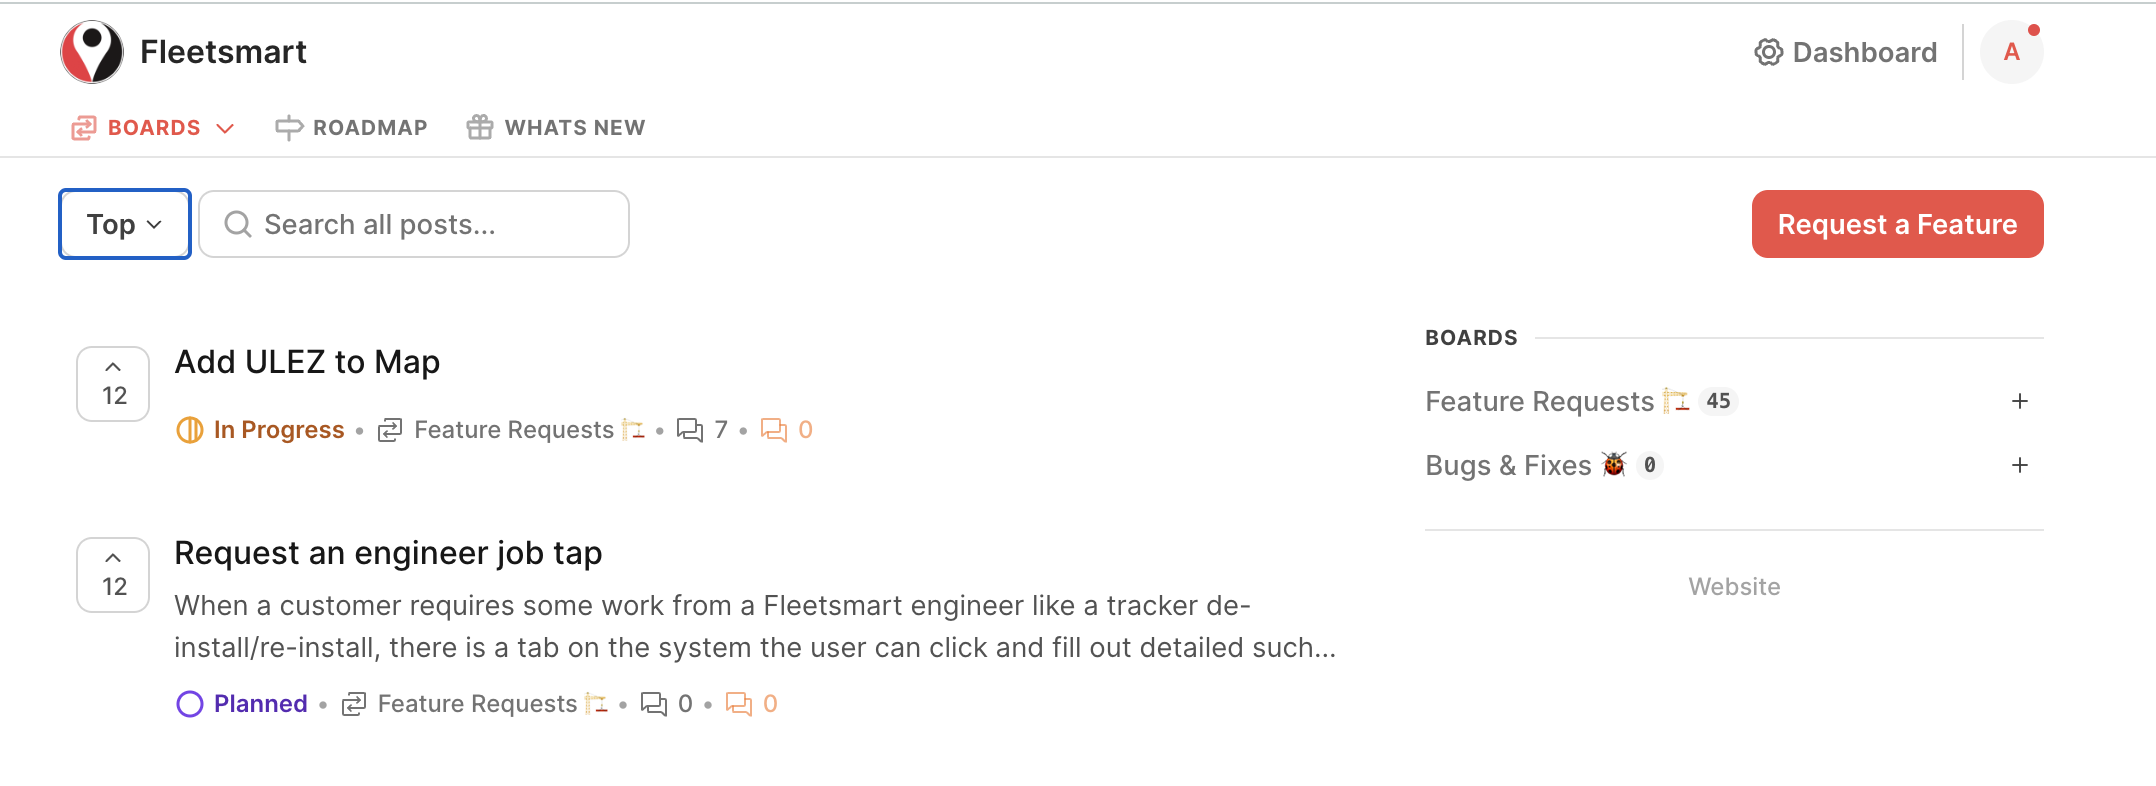
Task: Expand the Boards menu chevron
Action: coord(225,128)
